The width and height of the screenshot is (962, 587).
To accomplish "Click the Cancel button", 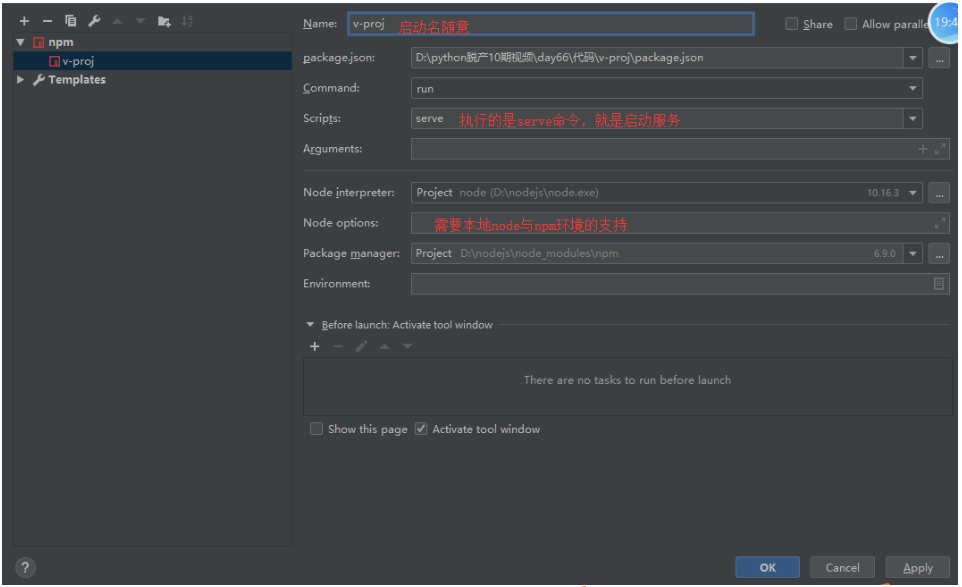I will tap(842, 567).
